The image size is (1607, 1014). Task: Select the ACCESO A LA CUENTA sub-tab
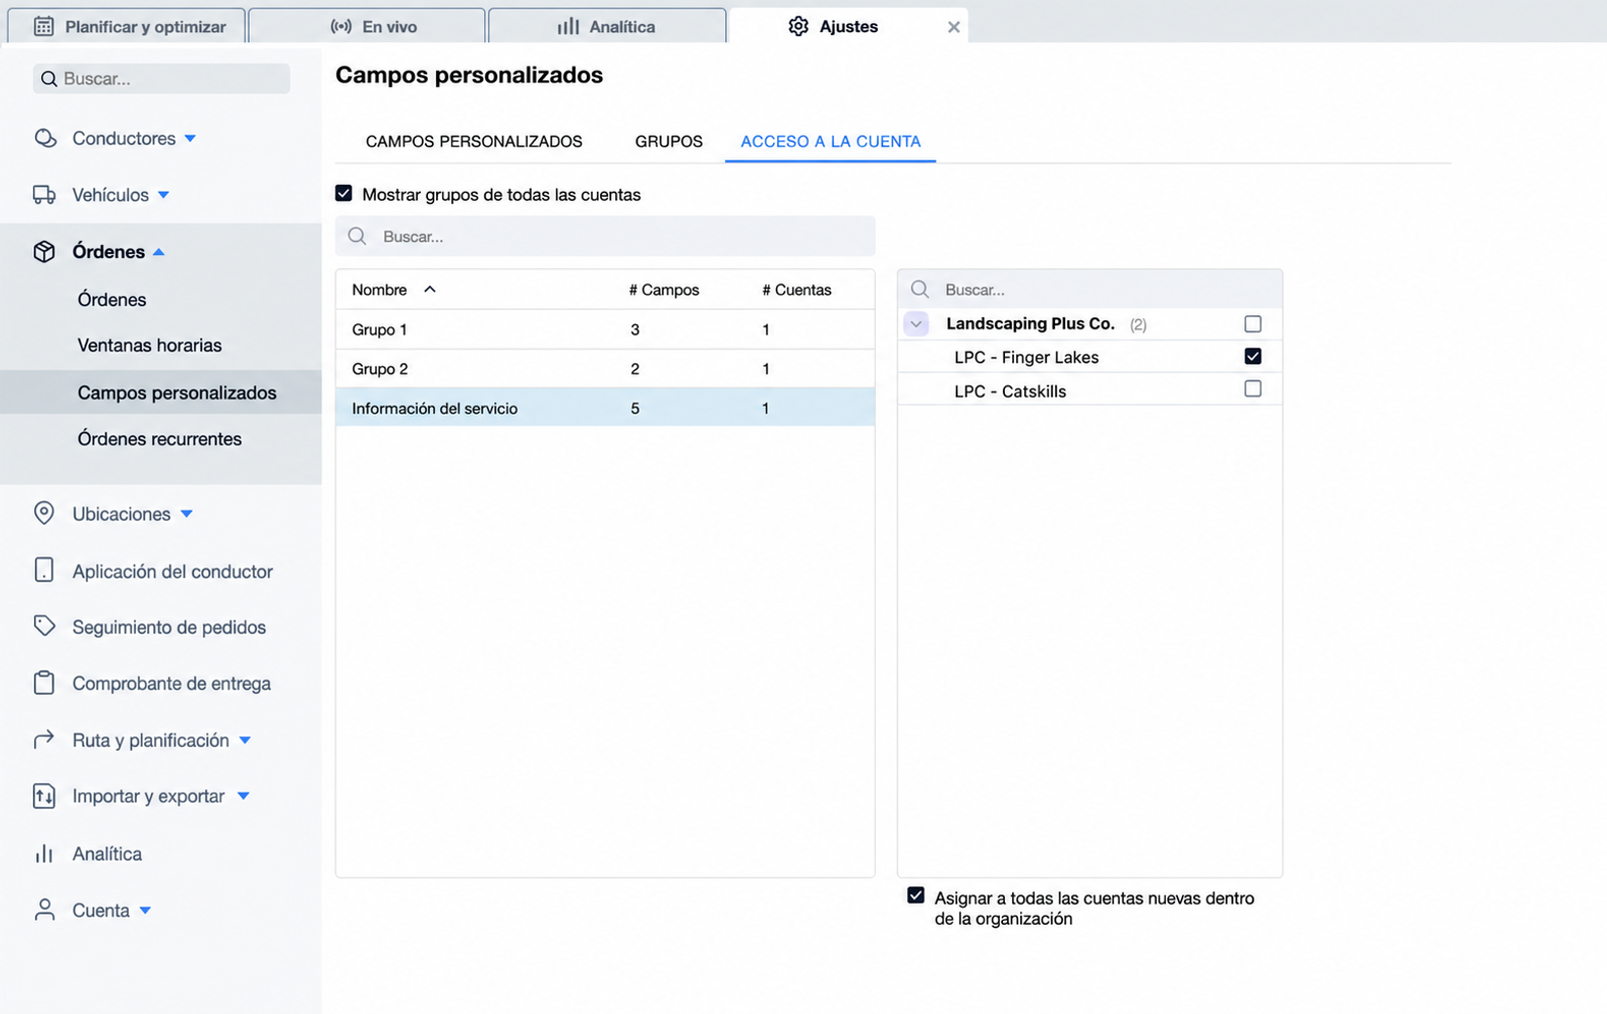831,141
